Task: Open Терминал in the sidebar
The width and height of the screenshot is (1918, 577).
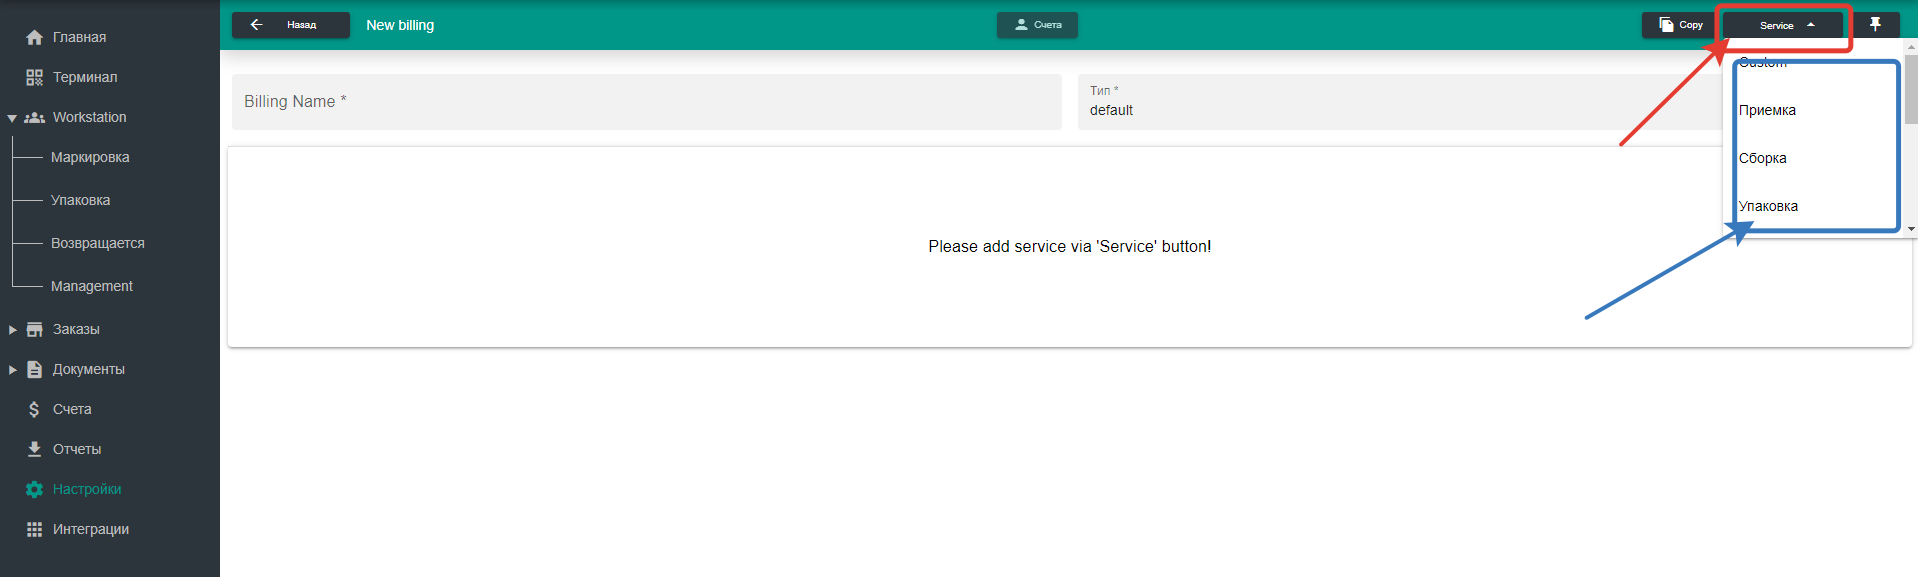Action: point(85,77)
